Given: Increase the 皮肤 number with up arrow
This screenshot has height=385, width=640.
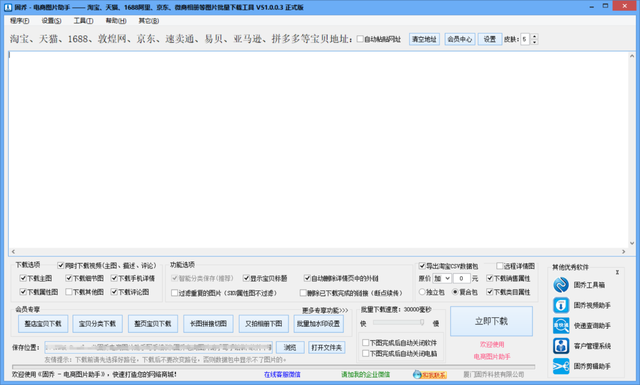Looking at the screenshot, I should click(x=534, y=37).
